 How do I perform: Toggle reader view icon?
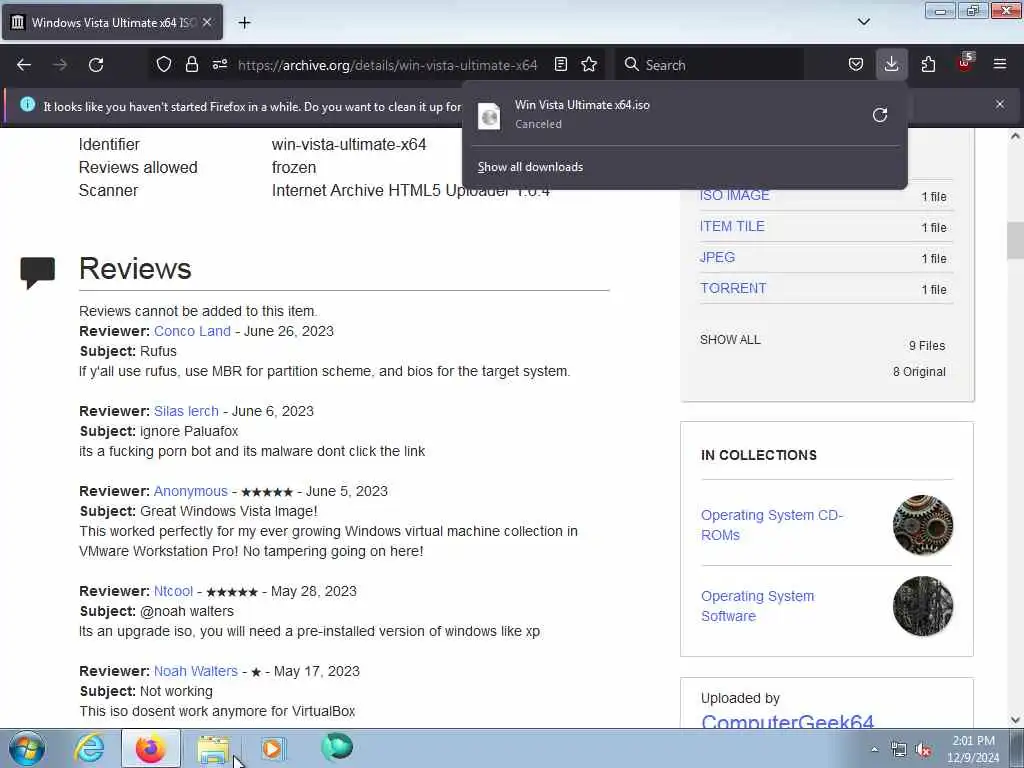point(560,65)
